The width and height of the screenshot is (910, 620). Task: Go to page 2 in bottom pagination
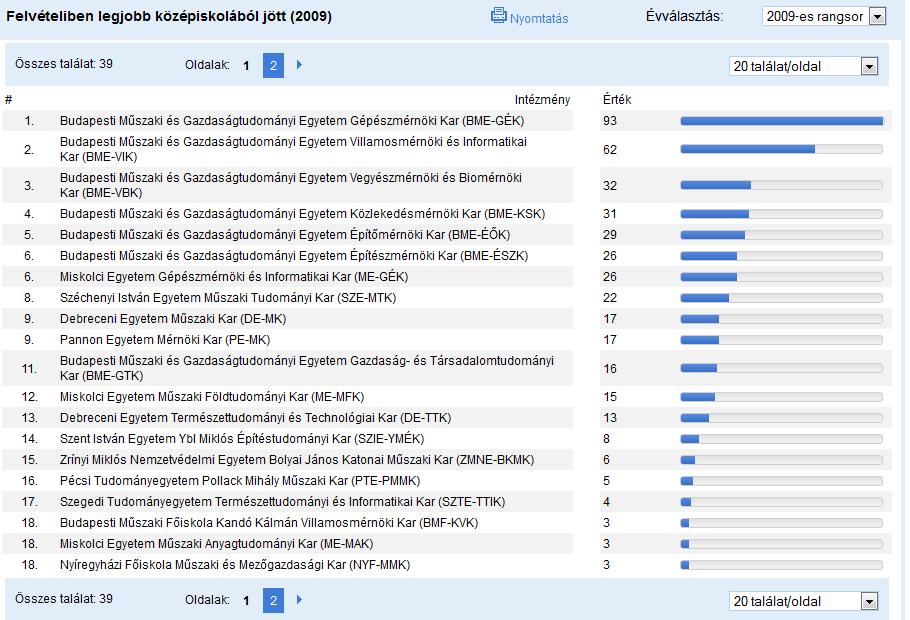[x=273, y=601]
